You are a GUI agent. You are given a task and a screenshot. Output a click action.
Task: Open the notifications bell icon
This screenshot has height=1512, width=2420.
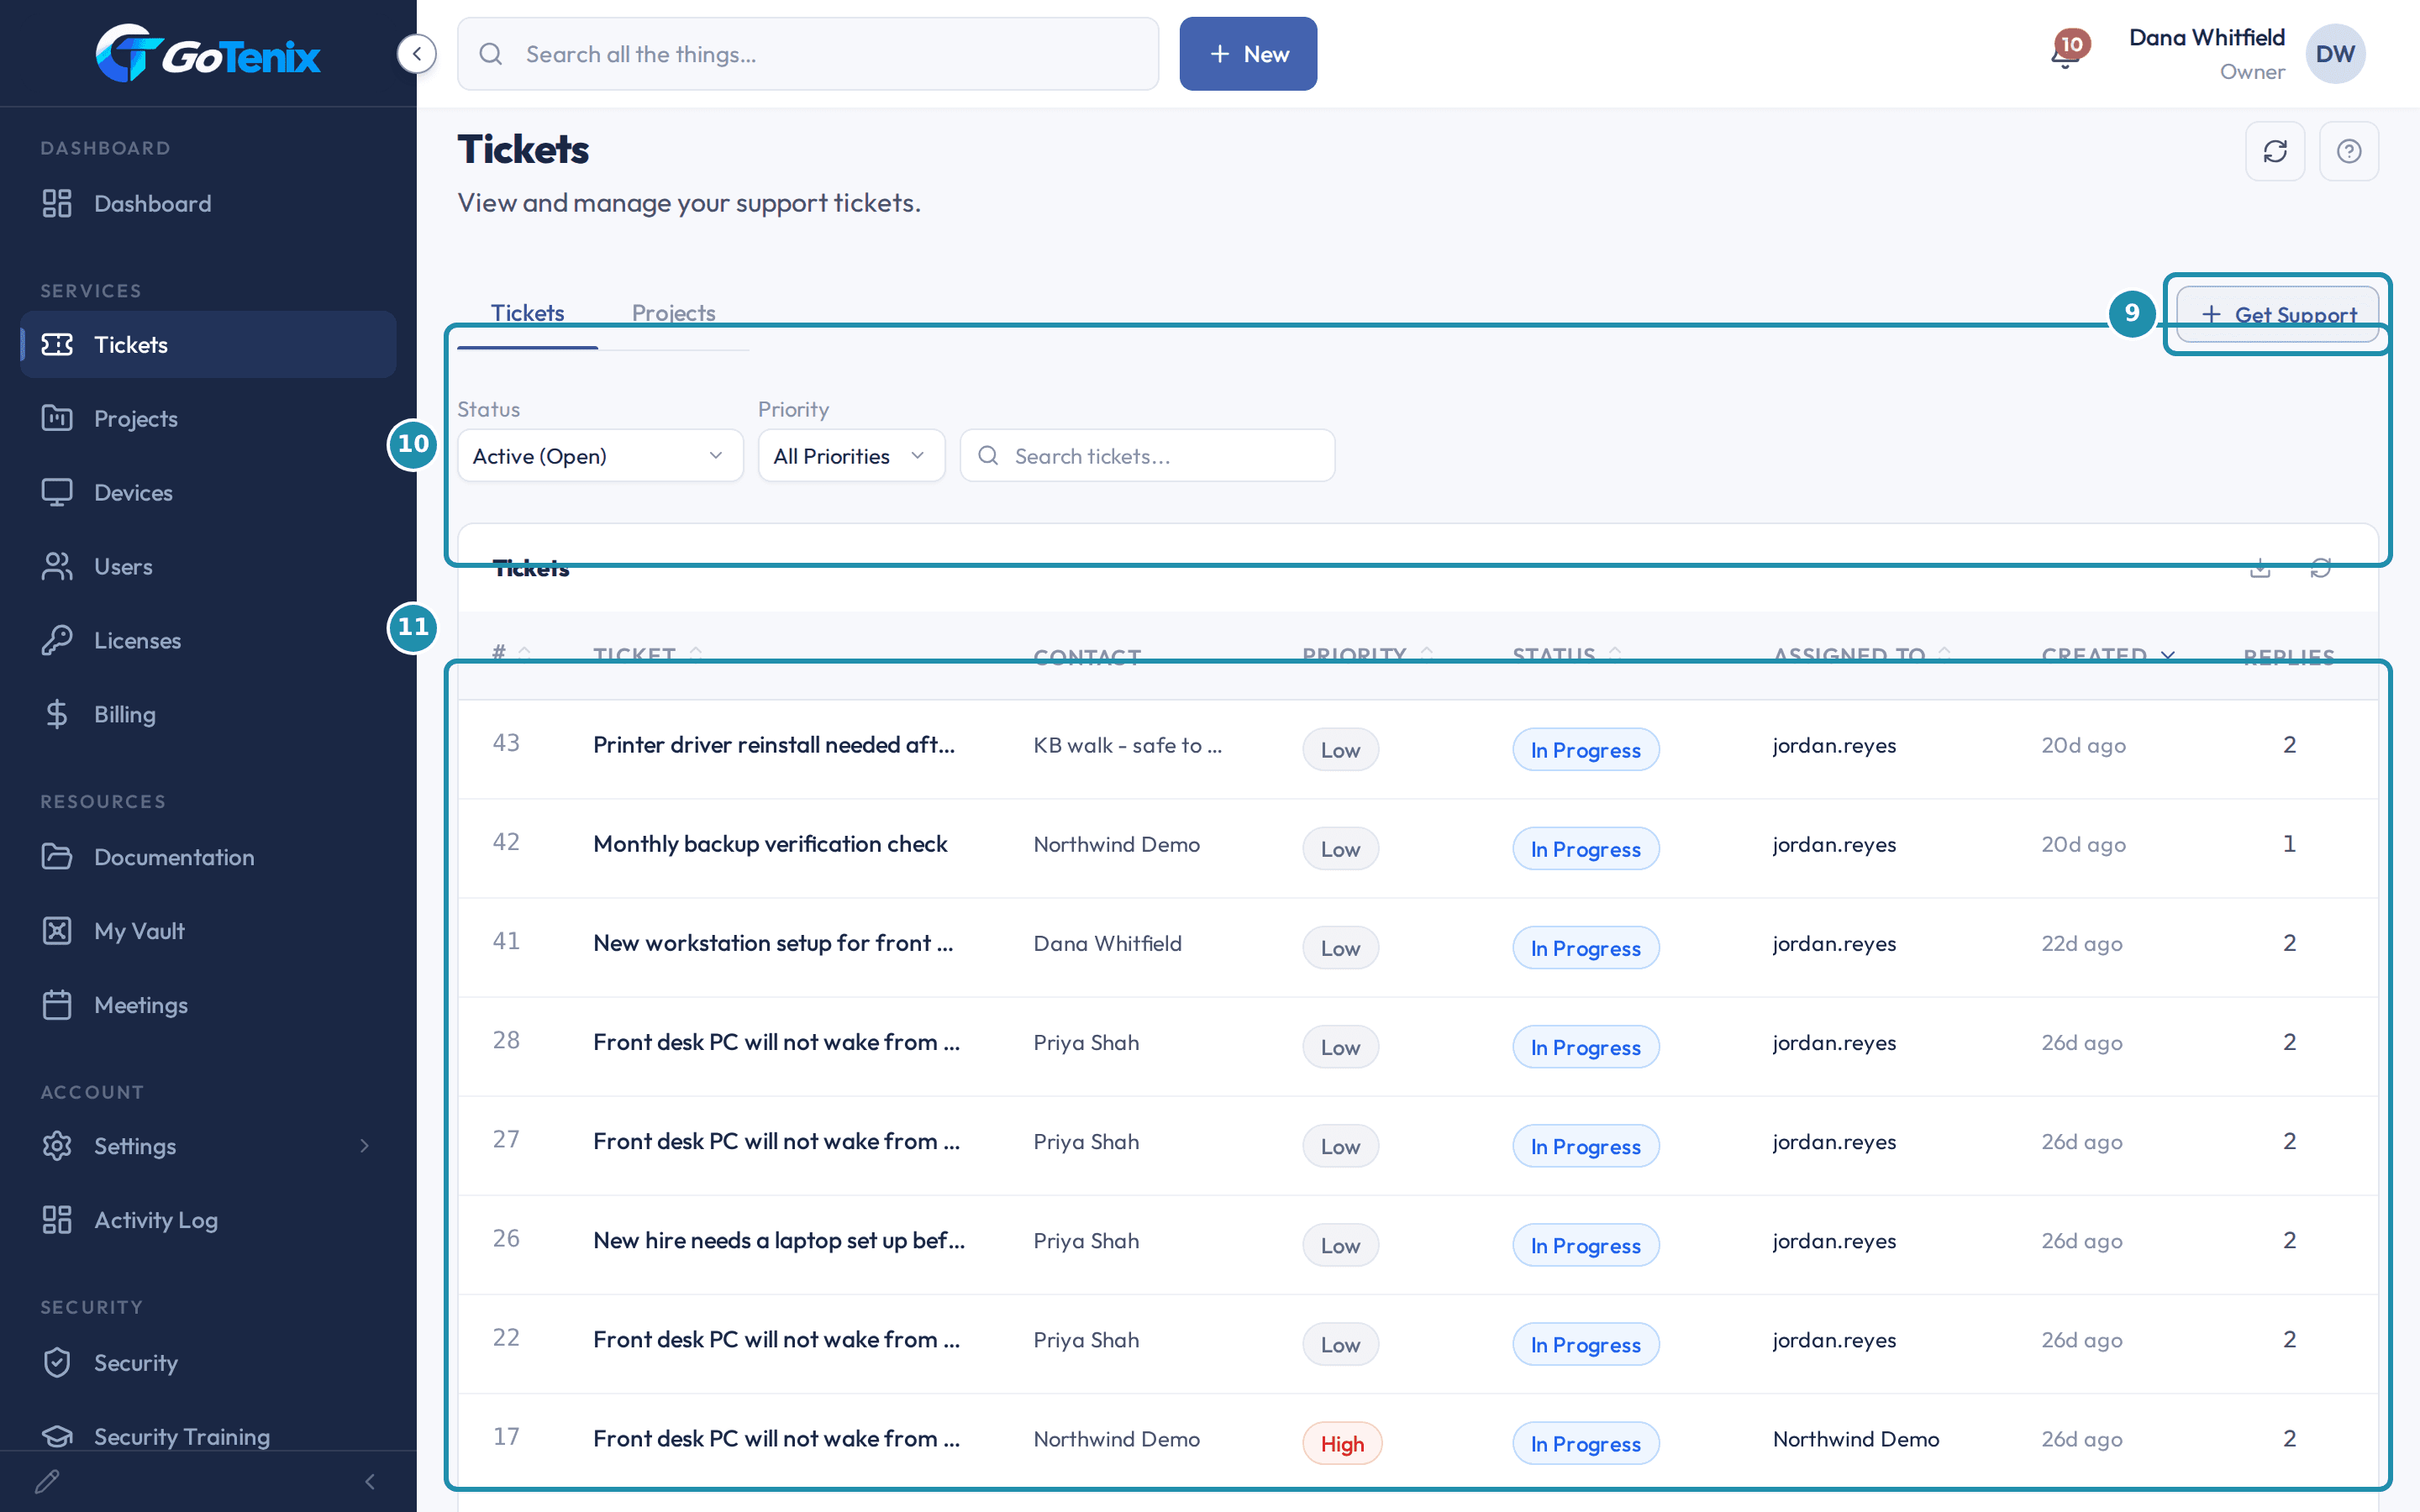point(2065,54)
